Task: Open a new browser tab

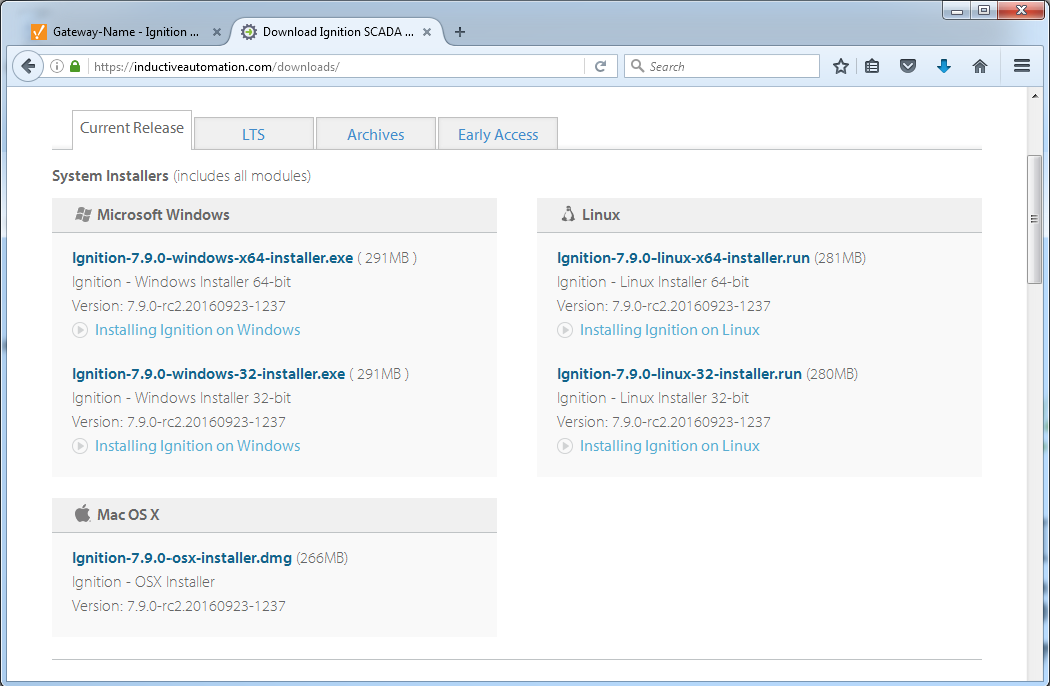Action: 460,32
